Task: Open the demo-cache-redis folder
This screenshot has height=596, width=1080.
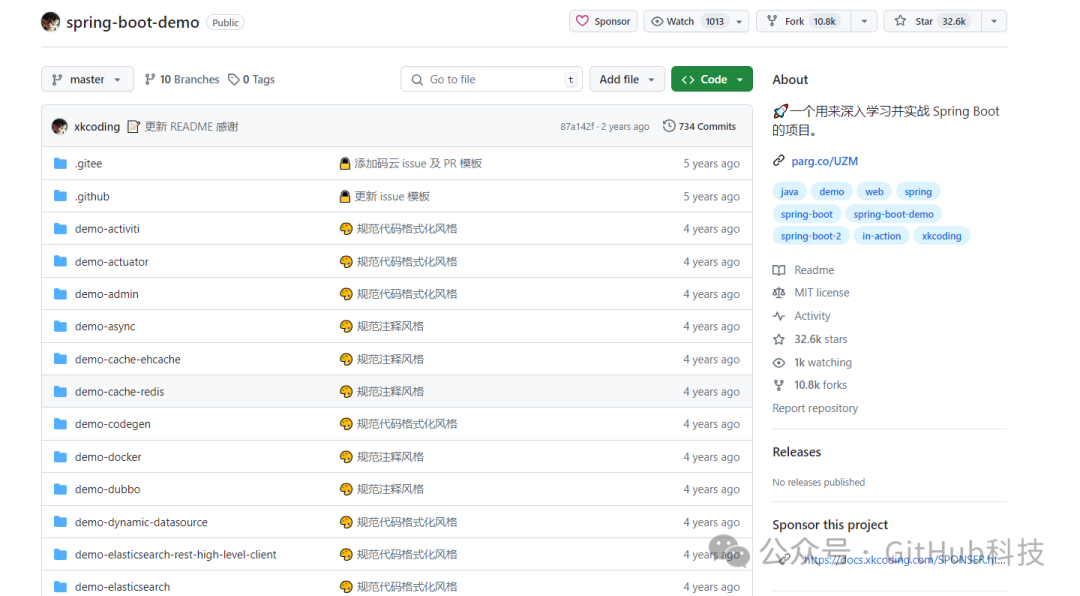Action: 120,392
